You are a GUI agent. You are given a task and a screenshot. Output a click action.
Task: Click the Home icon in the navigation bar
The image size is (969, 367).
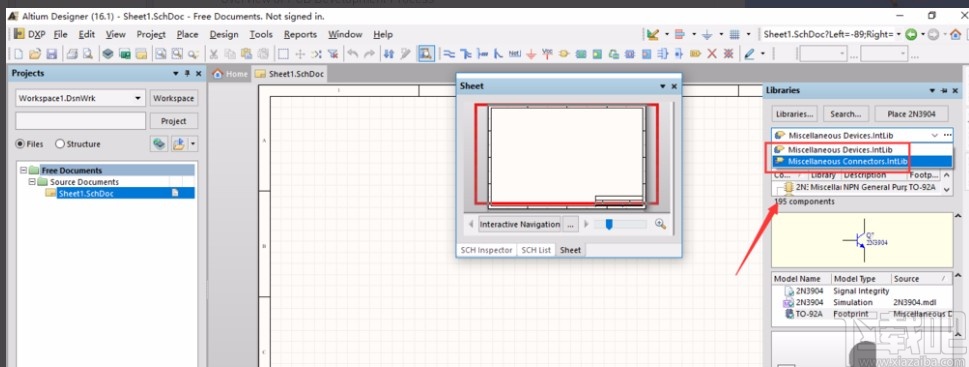pos(955,35)
